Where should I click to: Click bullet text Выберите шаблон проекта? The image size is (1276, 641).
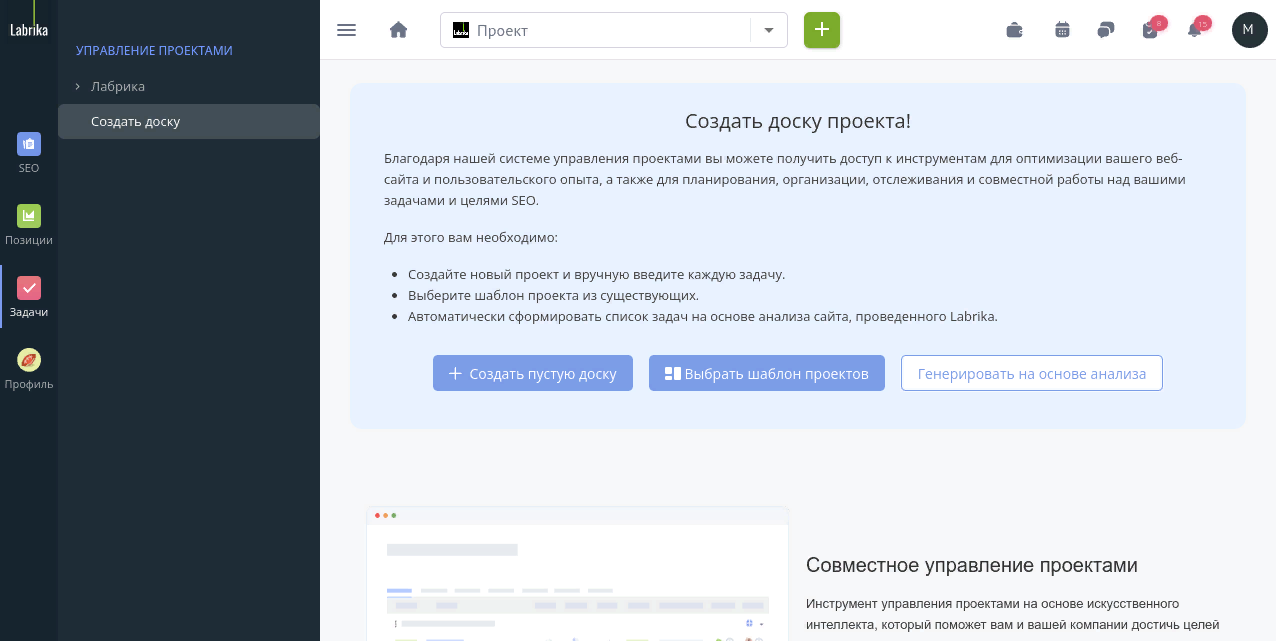click(x=553, y=295)
